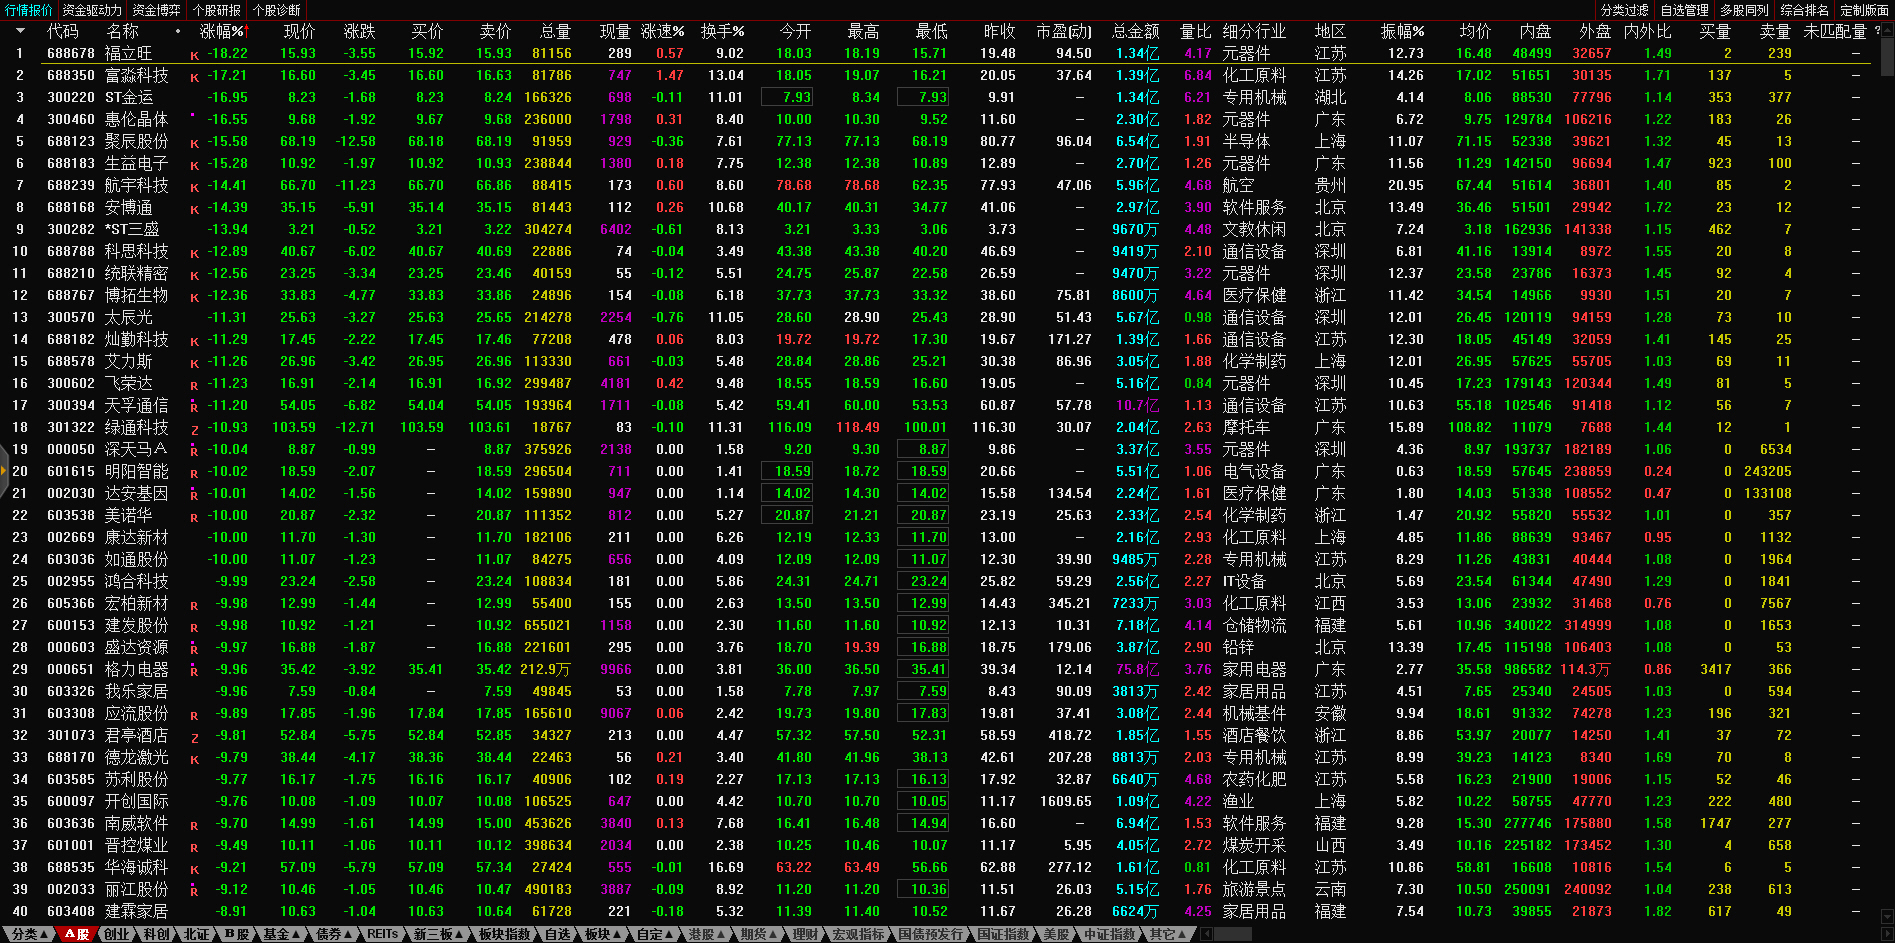
Task: Open 综合排名 ranking button
Action: [1804, 10]
